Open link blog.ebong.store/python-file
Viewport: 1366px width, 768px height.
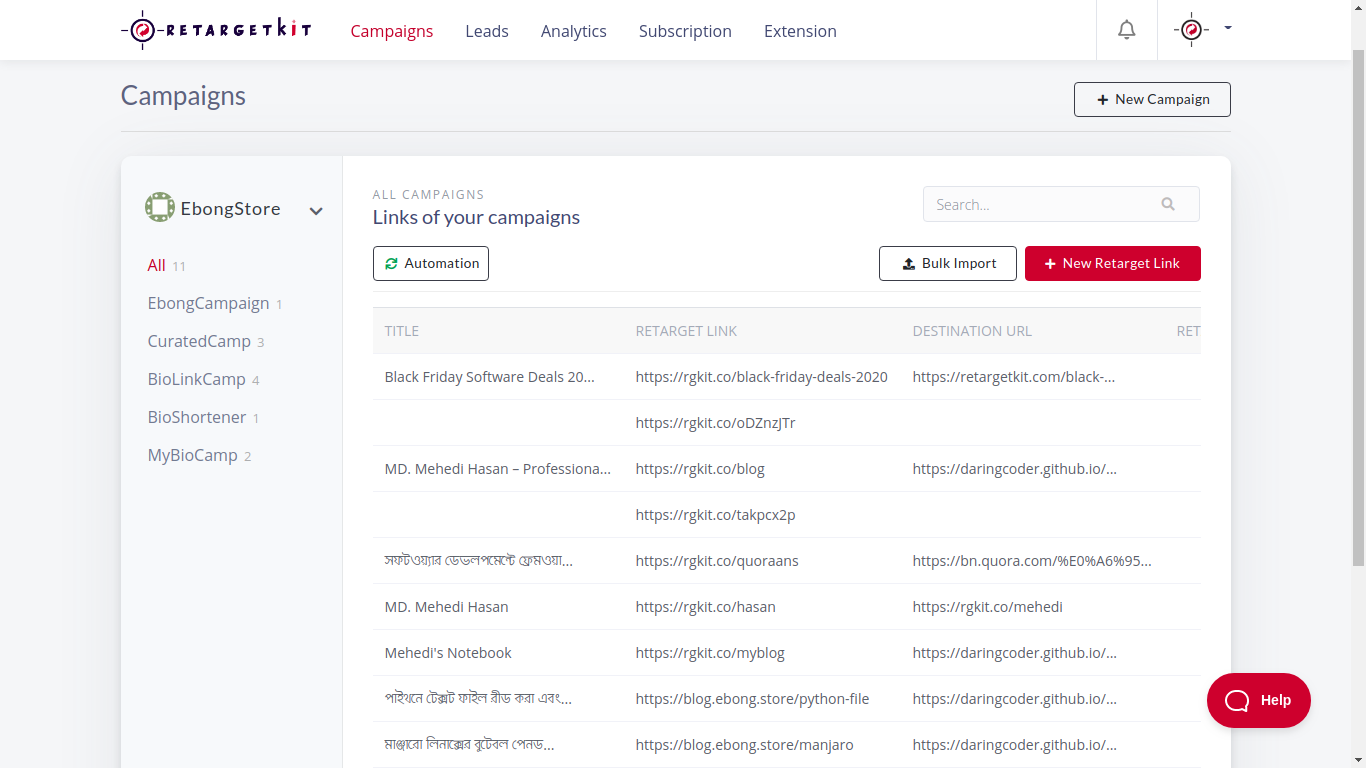pyautogui.click(x=752, y=699)
